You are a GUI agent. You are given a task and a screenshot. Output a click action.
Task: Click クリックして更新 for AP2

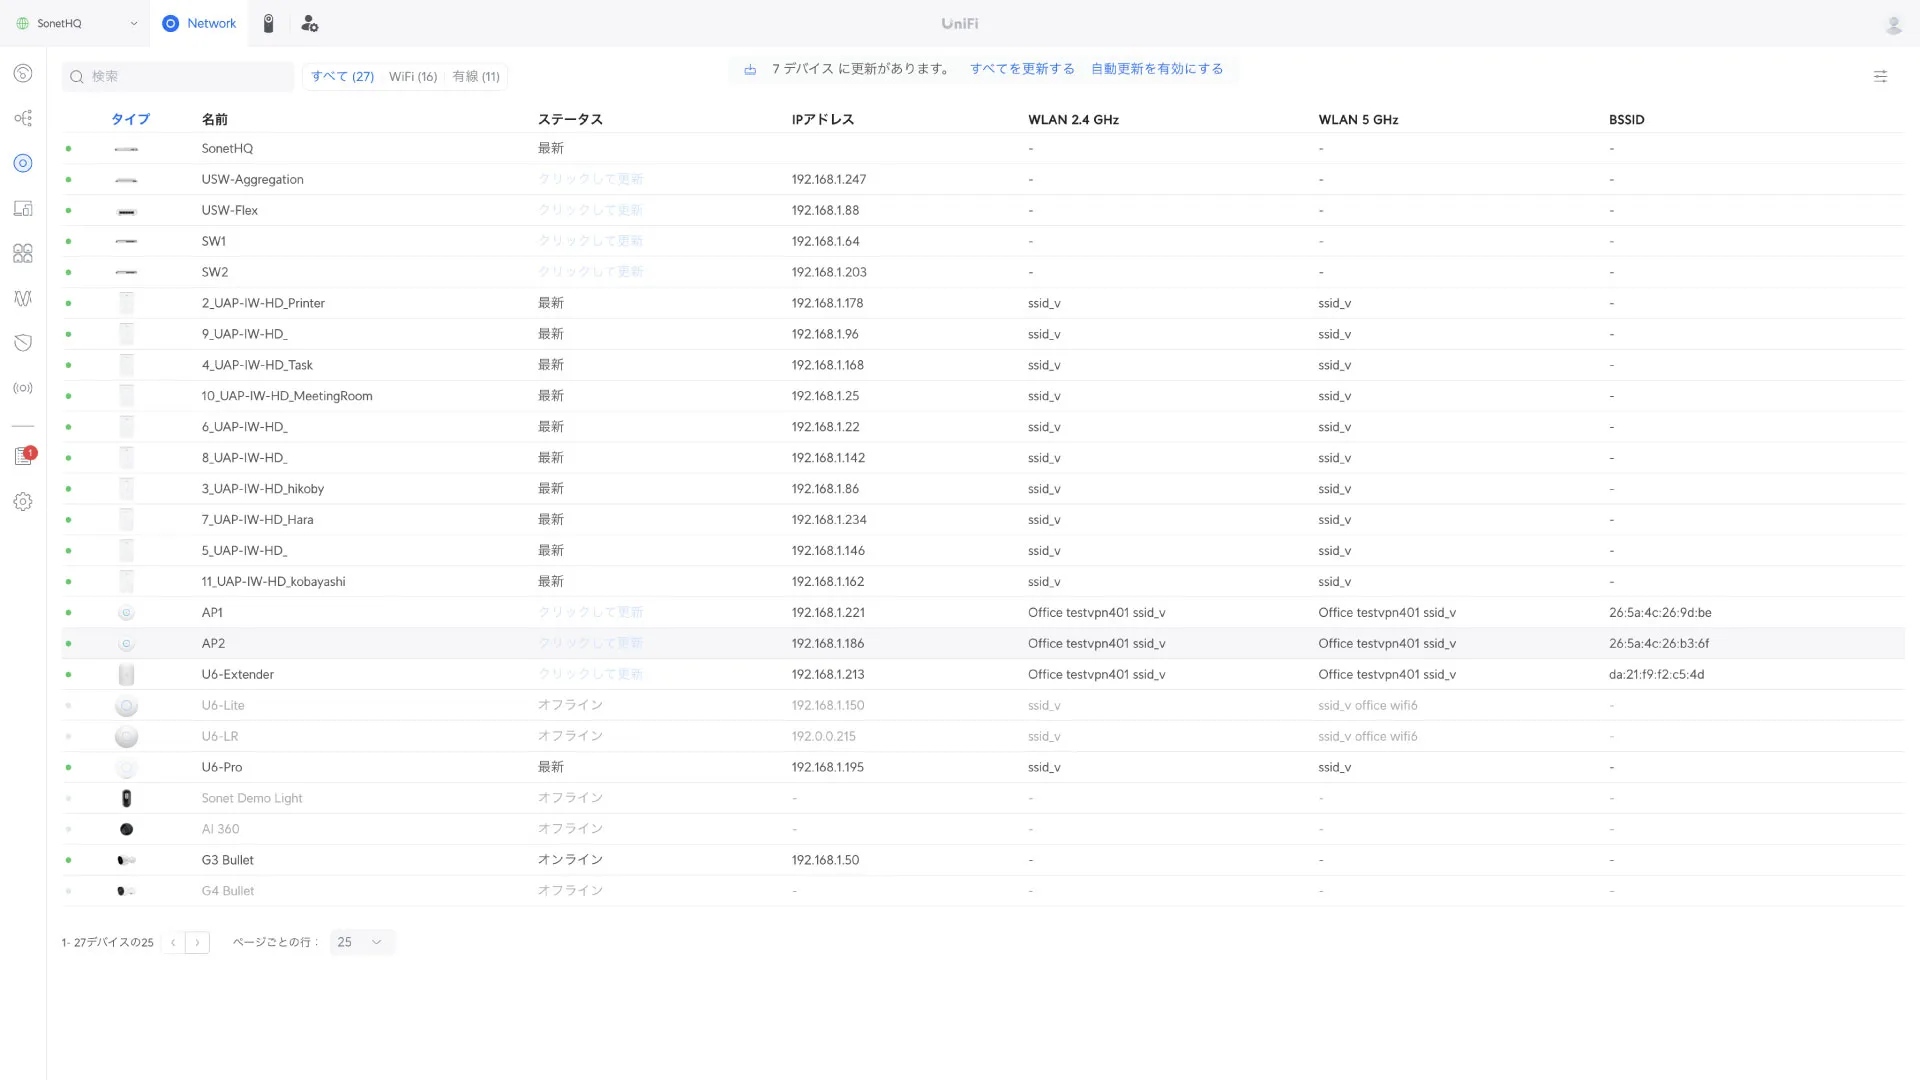point(590,643)
